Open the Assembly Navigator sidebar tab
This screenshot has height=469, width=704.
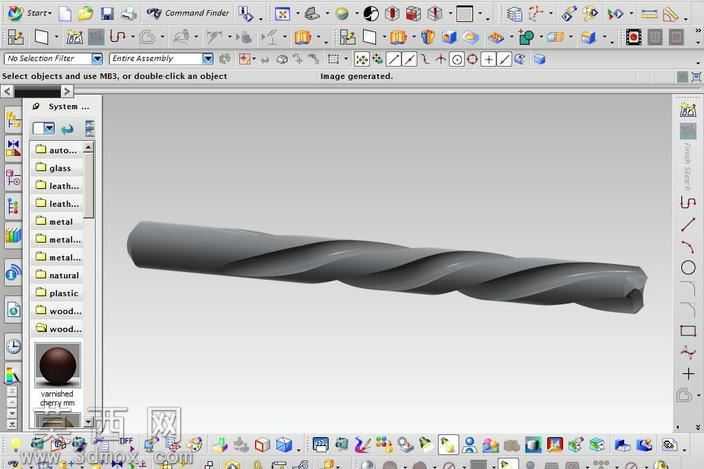(x=13, y=120)
